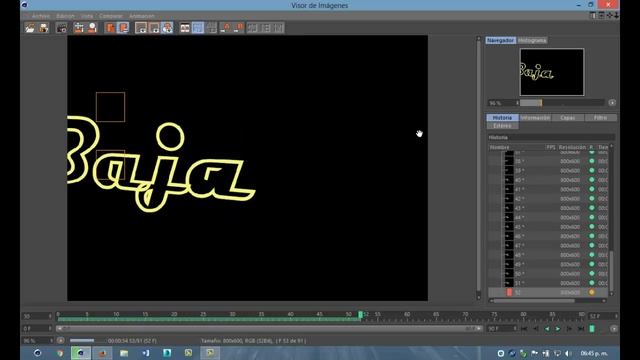
Task: Click the grey grid toolbar icon
Action: [211, 28]
